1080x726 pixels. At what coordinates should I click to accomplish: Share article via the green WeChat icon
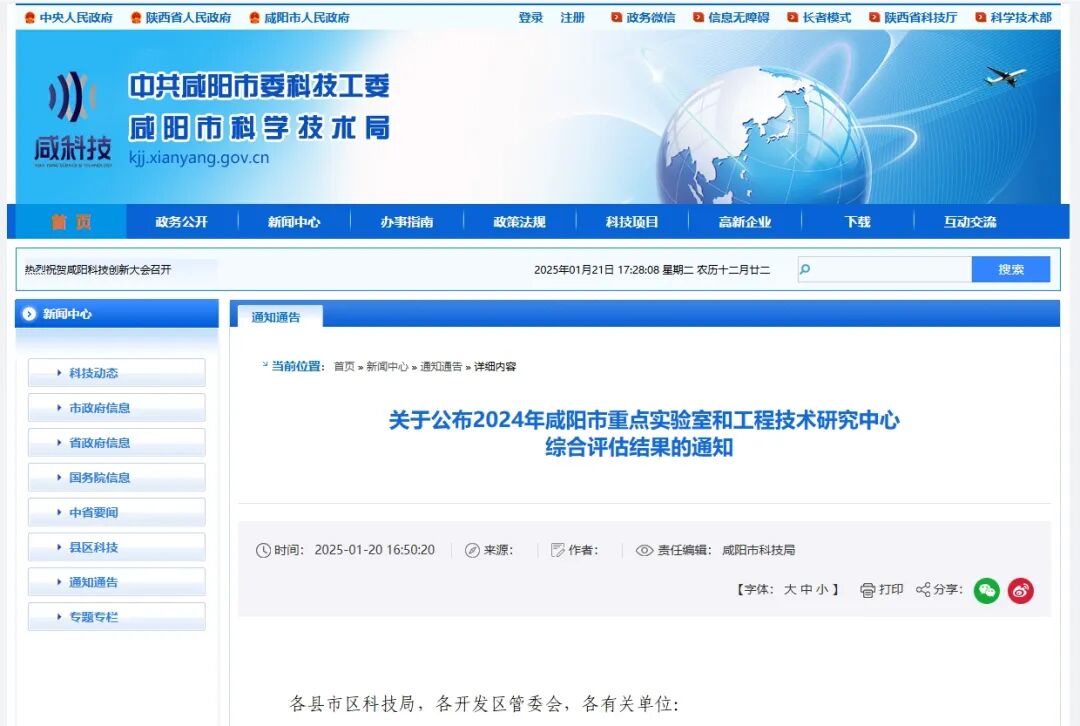[x=985, y=591]
